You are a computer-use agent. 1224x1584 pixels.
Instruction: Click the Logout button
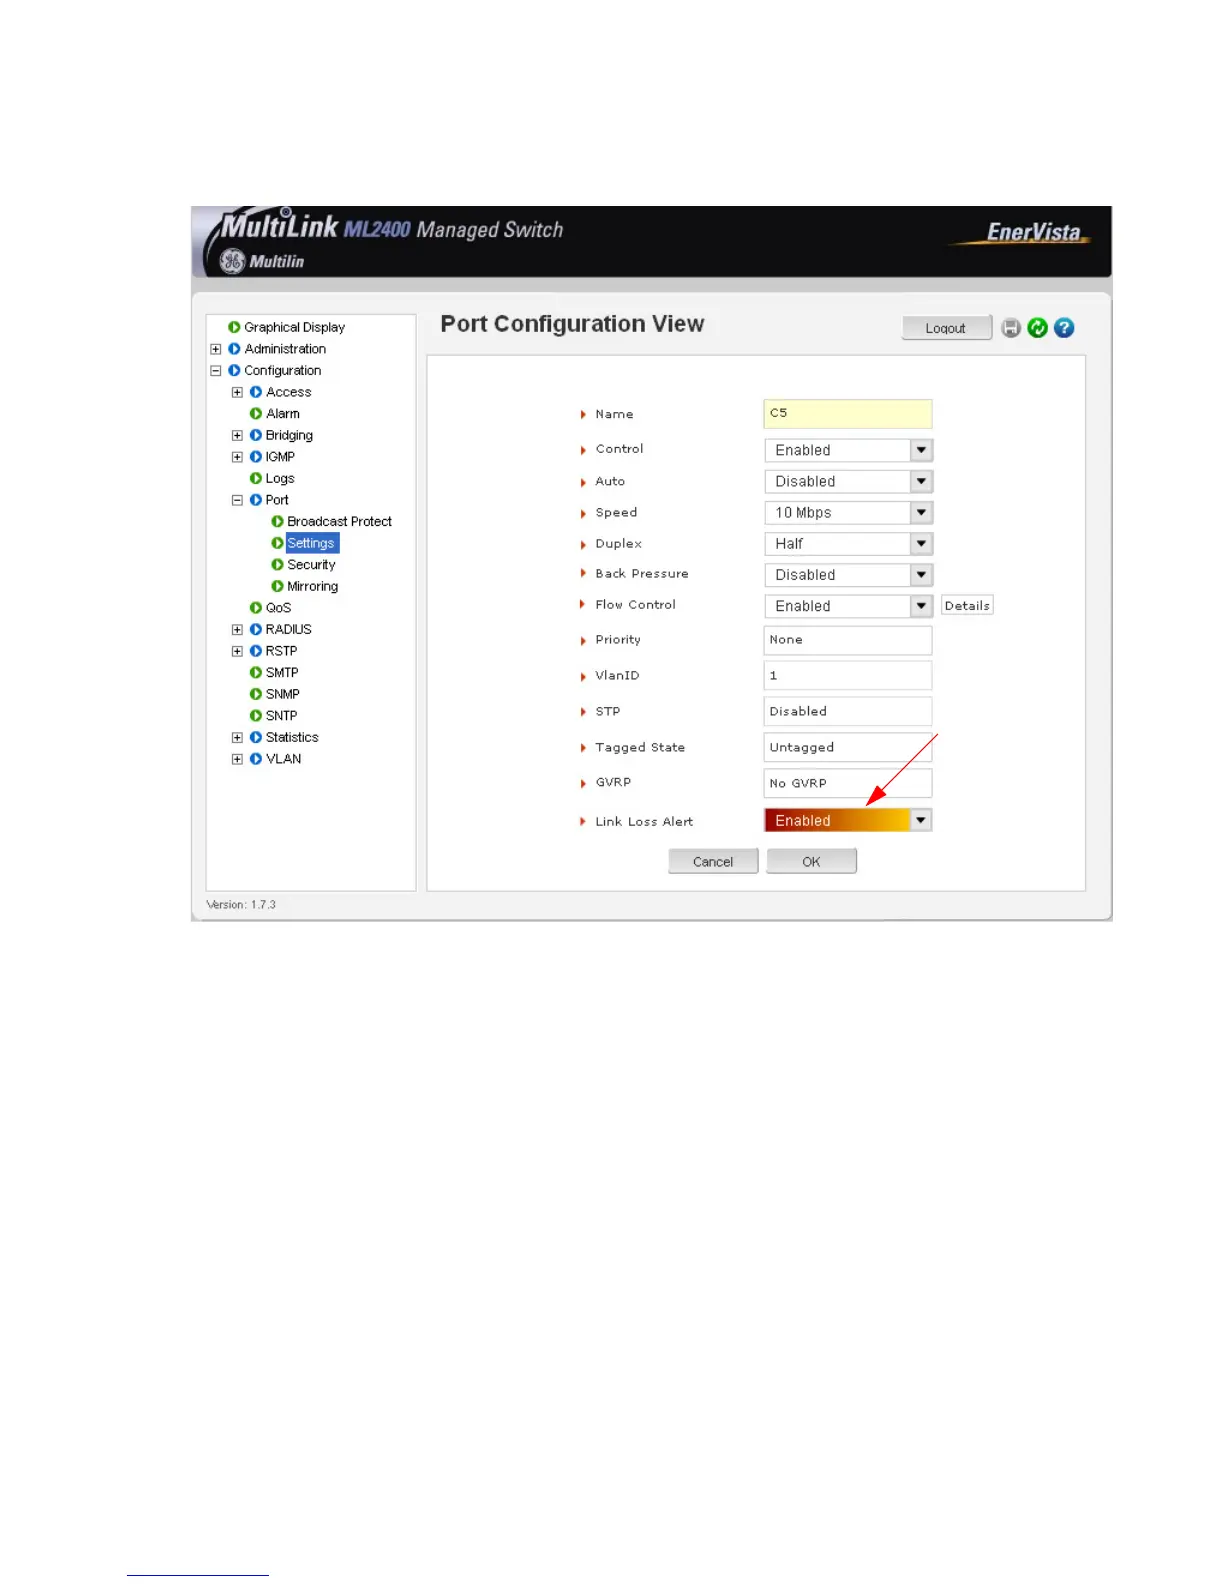(946, 328)
